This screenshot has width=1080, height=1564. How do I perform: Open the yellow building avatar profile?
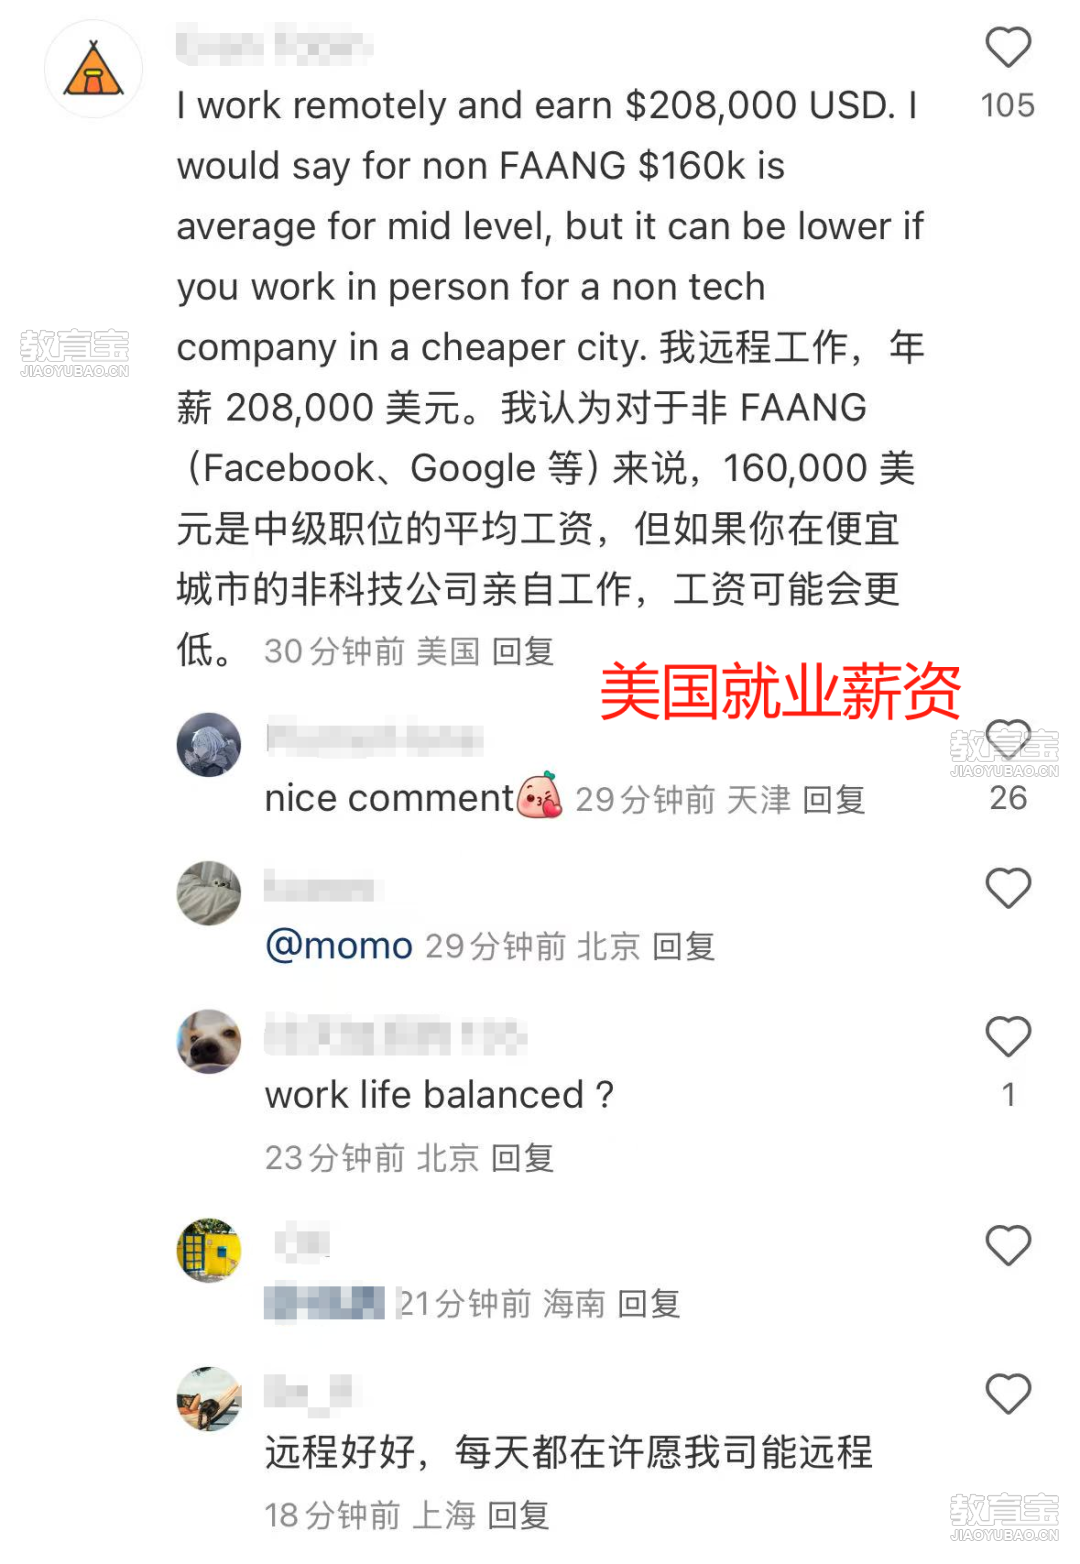coord(209,1250)
